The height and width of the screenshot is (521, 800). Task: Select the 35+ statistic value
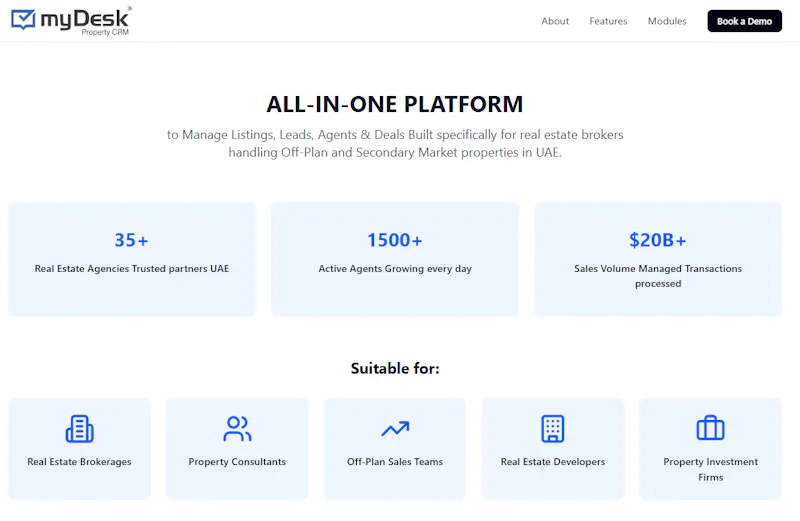132,240
